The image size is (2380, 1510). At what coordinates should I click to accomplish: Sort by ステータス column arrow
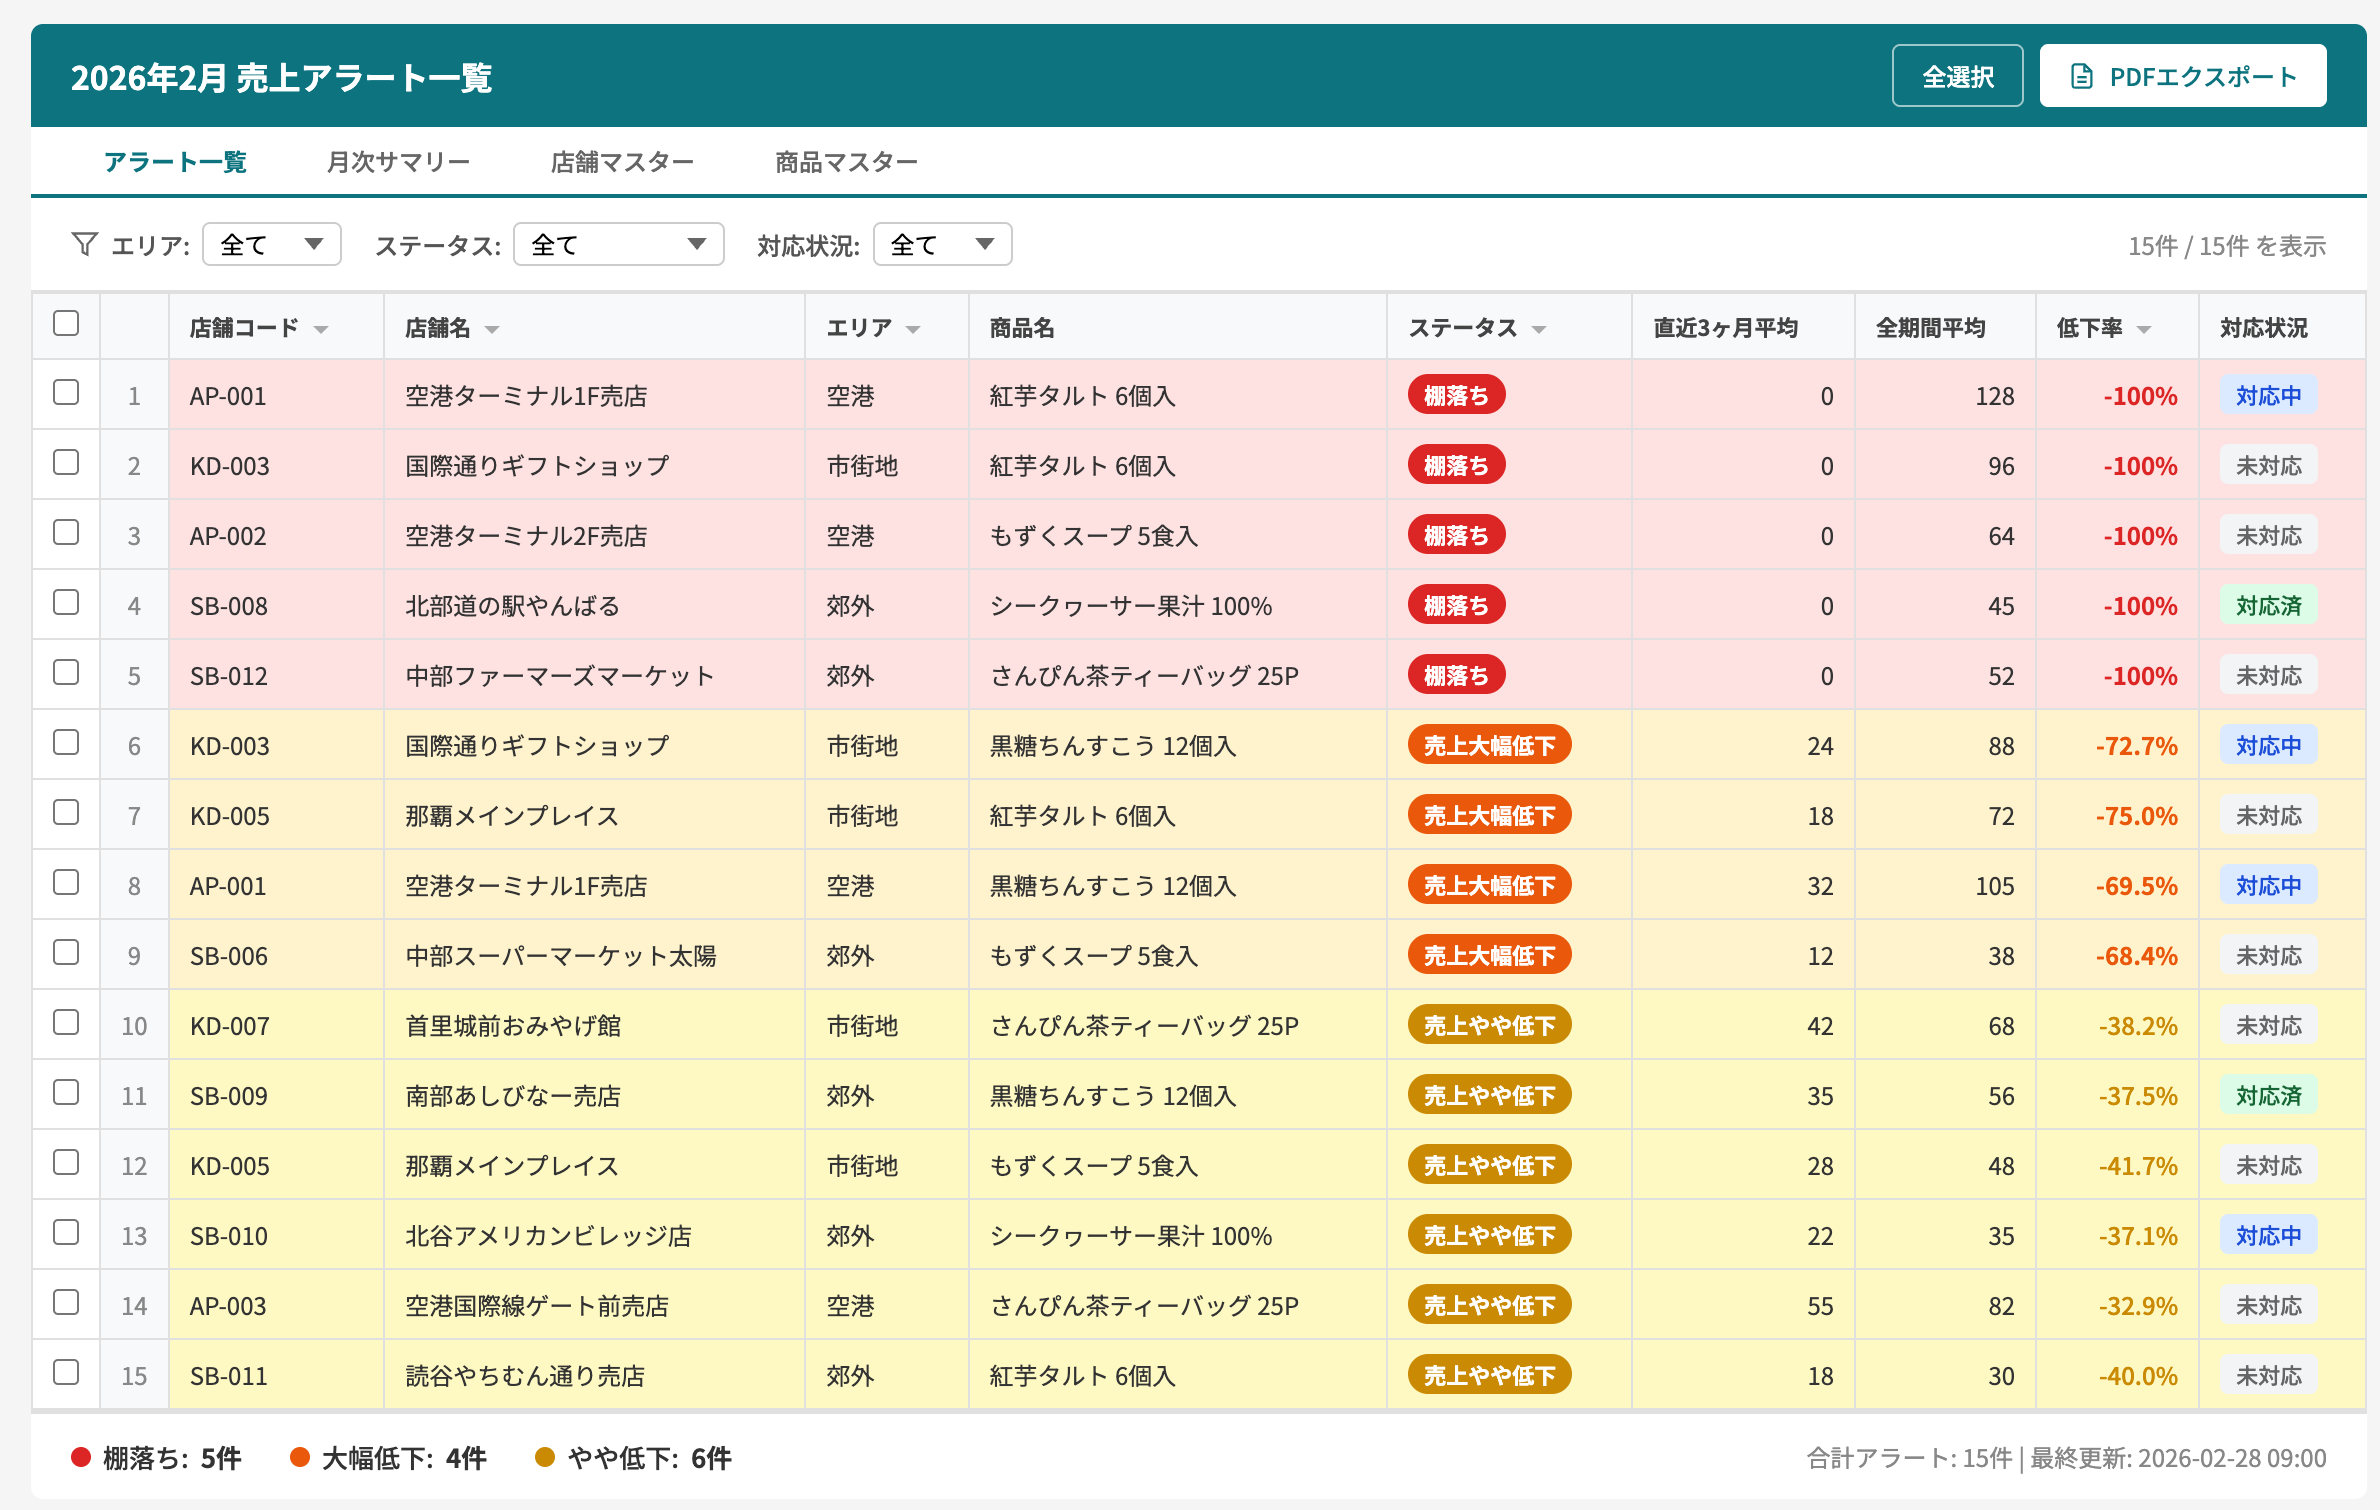click(x=1539, y=327)
